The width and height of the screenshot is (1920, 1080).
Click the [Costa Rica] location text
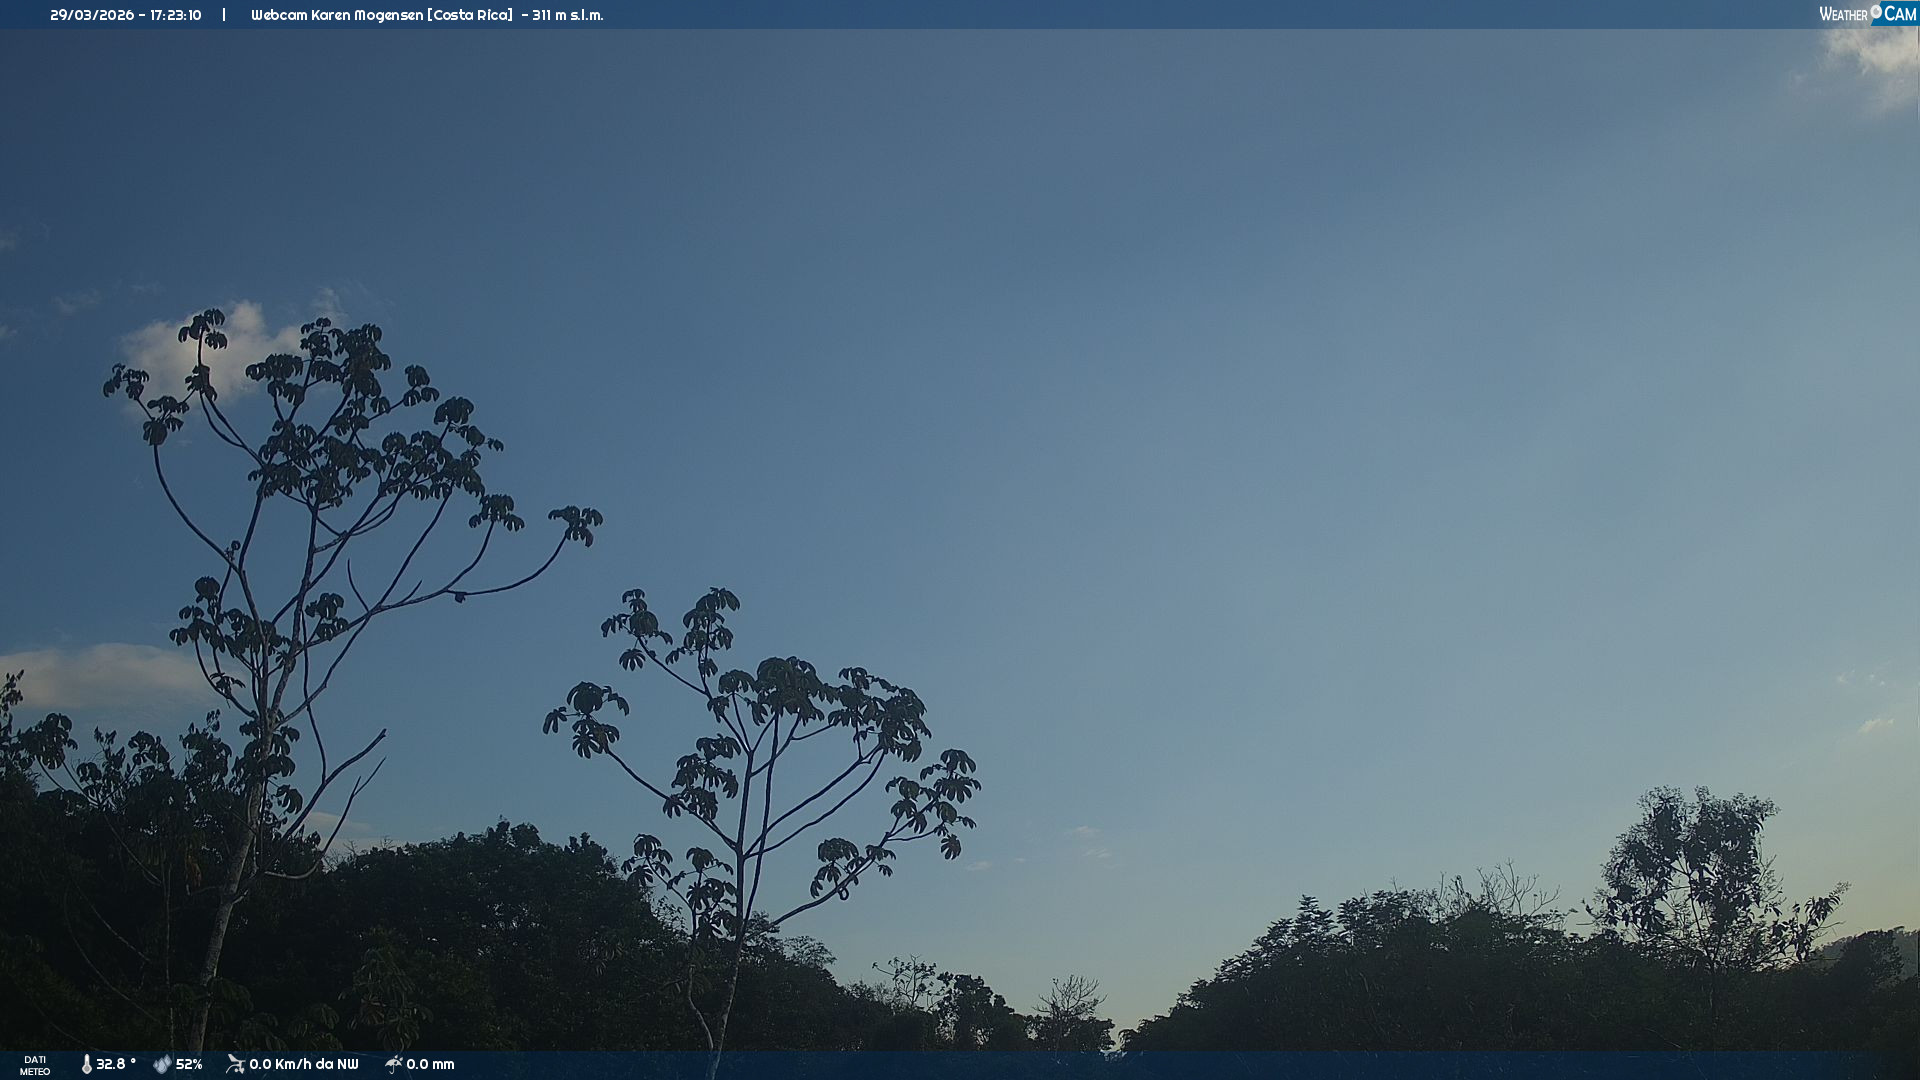pos(470,15)
